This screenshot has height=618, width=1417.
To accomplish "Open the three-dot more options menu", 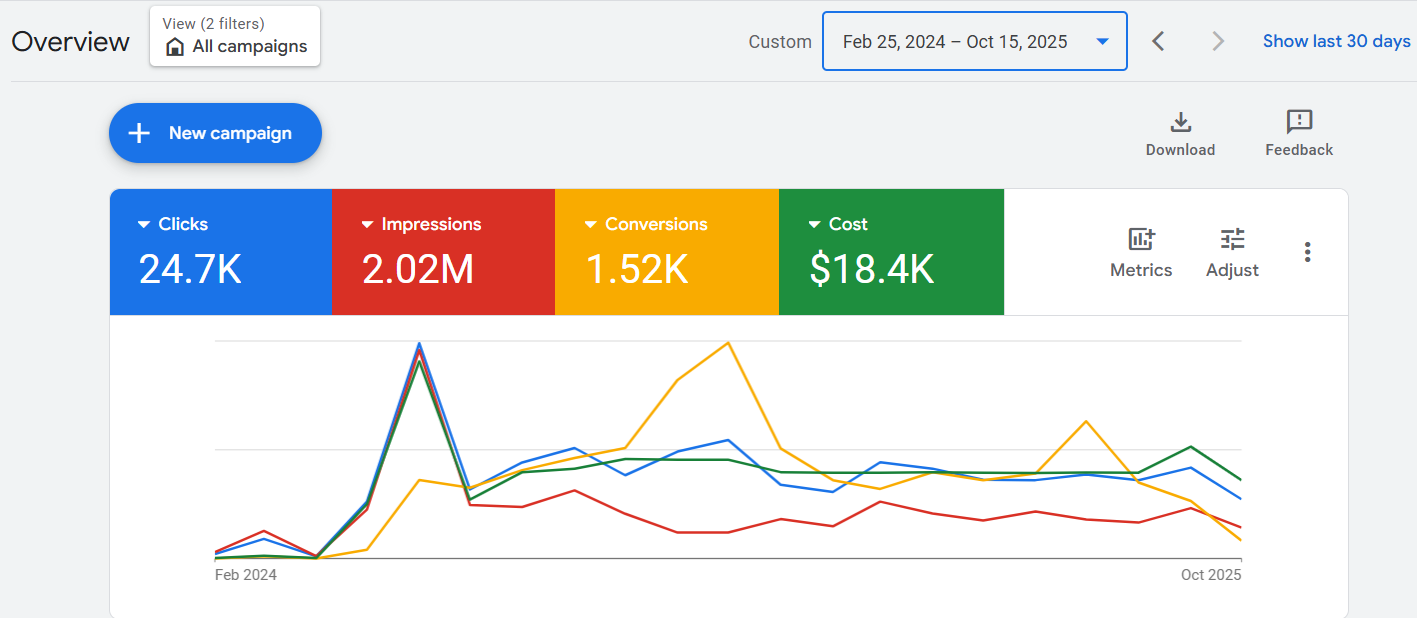I will [1307, 252].
